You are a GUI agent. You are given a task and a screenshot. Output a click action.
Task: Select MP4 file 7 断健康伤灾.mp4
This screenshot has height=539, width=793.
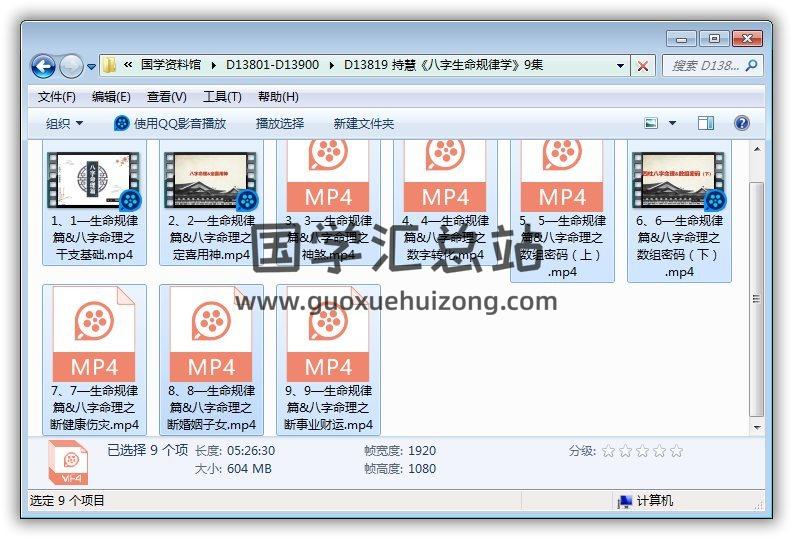(x=95, y=360)
